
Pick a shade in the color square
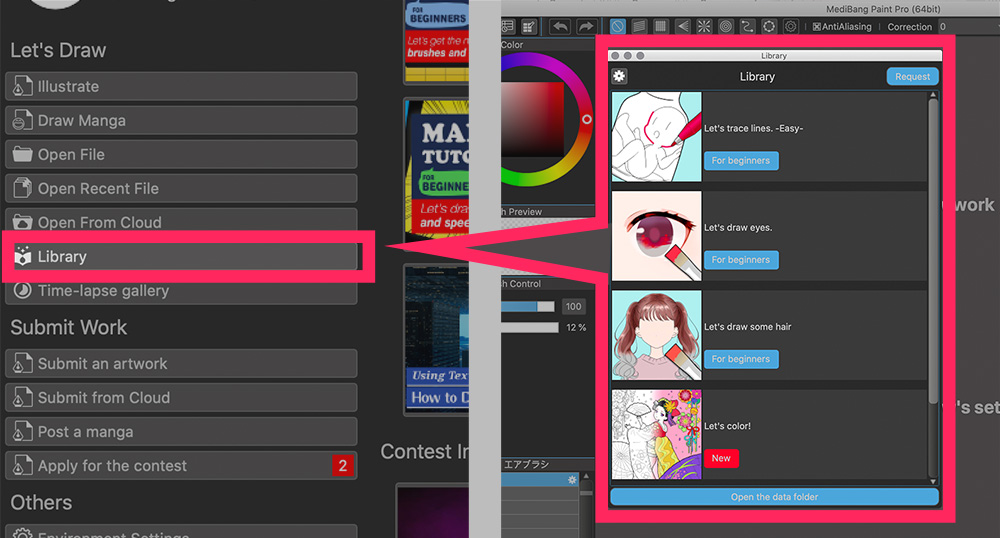point(533,119)
